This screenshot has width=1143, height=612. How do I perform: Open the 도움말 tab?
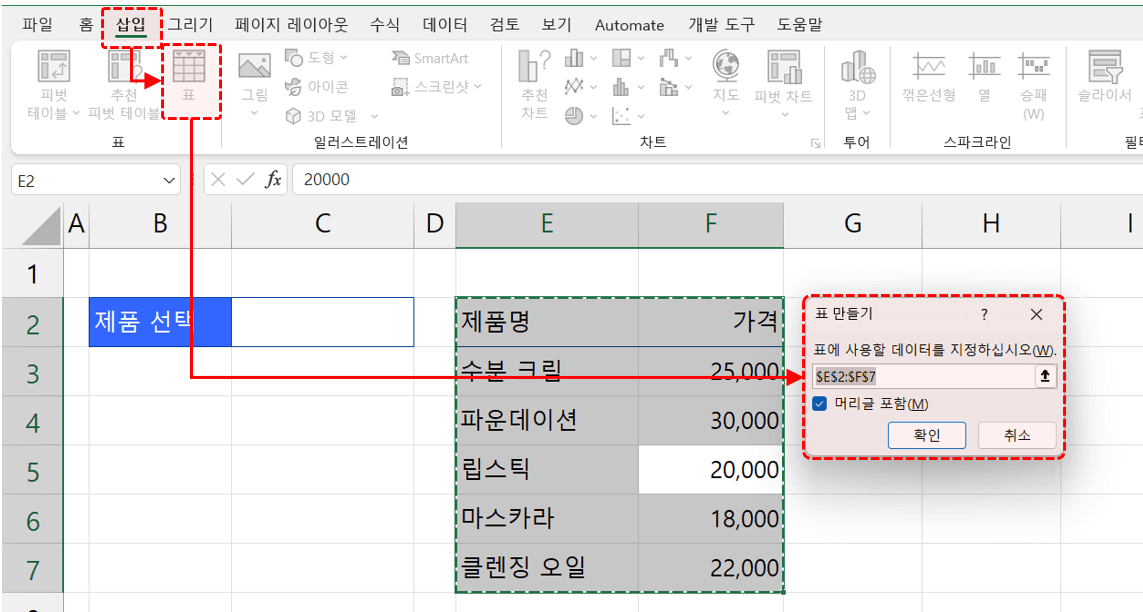799,25
